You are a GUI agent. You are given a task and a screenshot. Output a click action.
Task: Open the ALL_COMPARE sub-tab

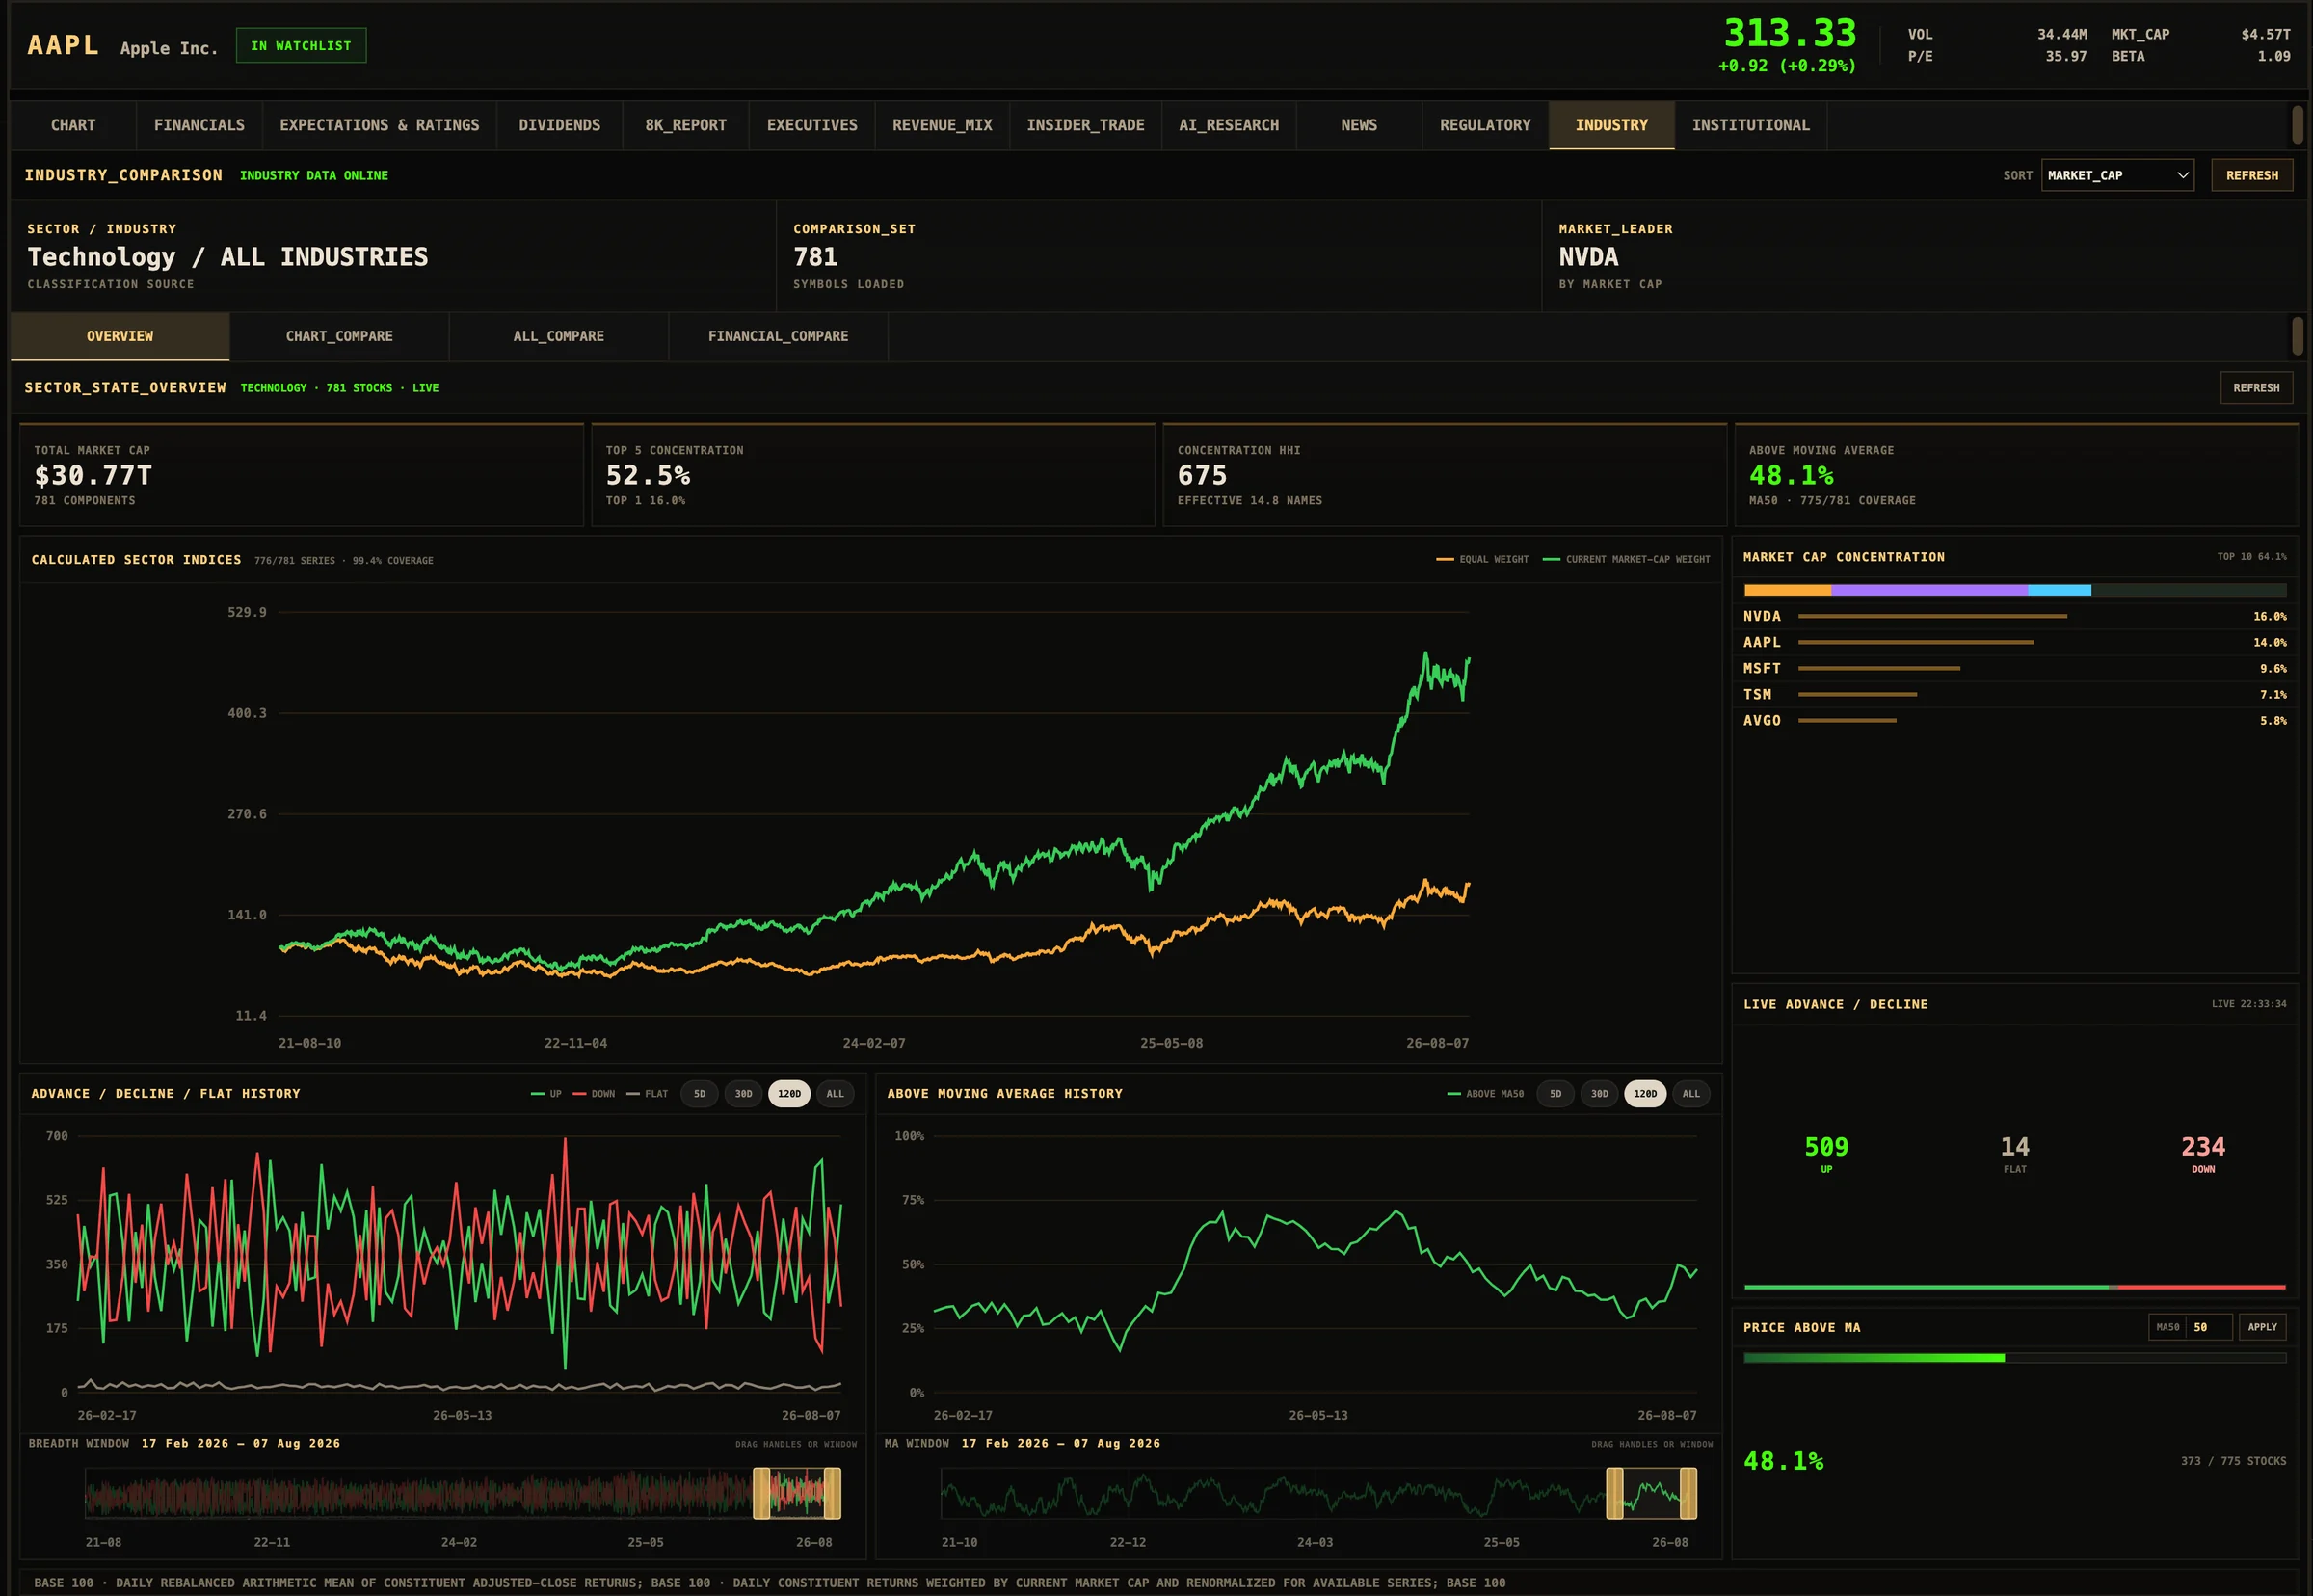(x=558, y=336)
